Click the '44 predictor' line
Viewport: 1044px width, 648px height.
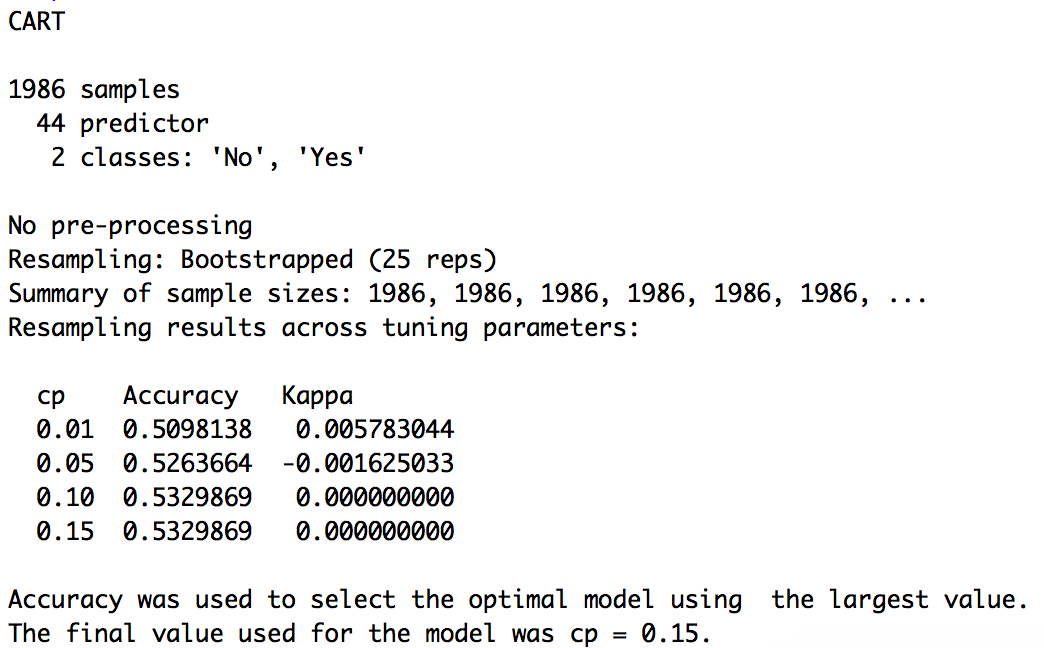(122, 124)
